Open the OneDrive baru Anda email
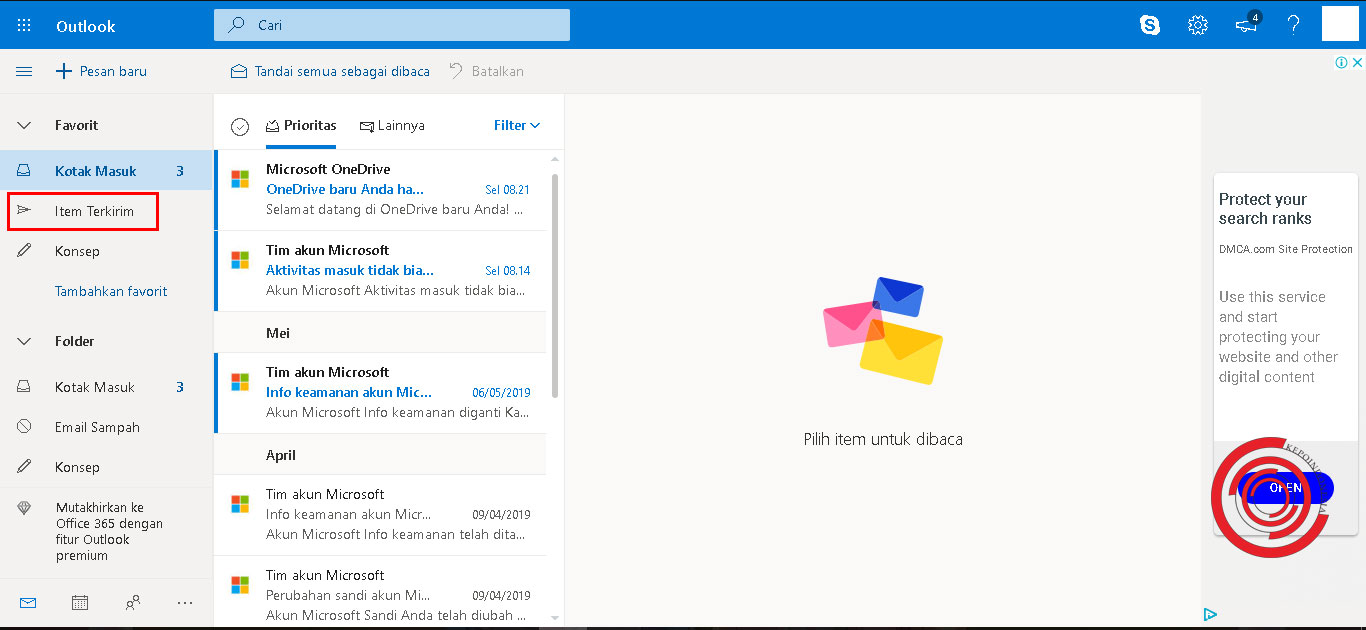 click(x=380, y=190)
